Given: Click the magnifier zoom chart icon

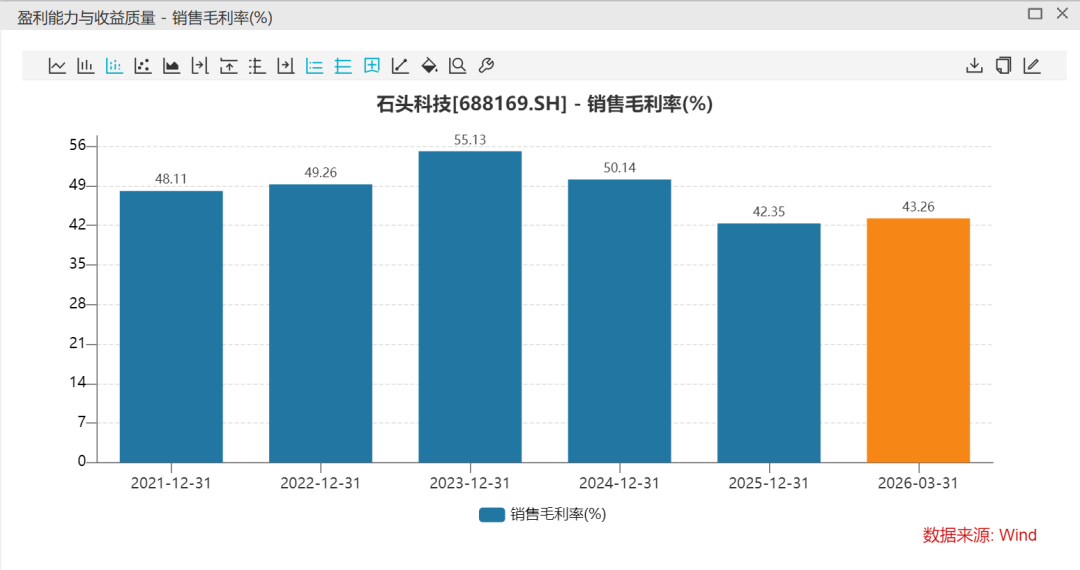Looking at the screenshot, I should (457, 66).
